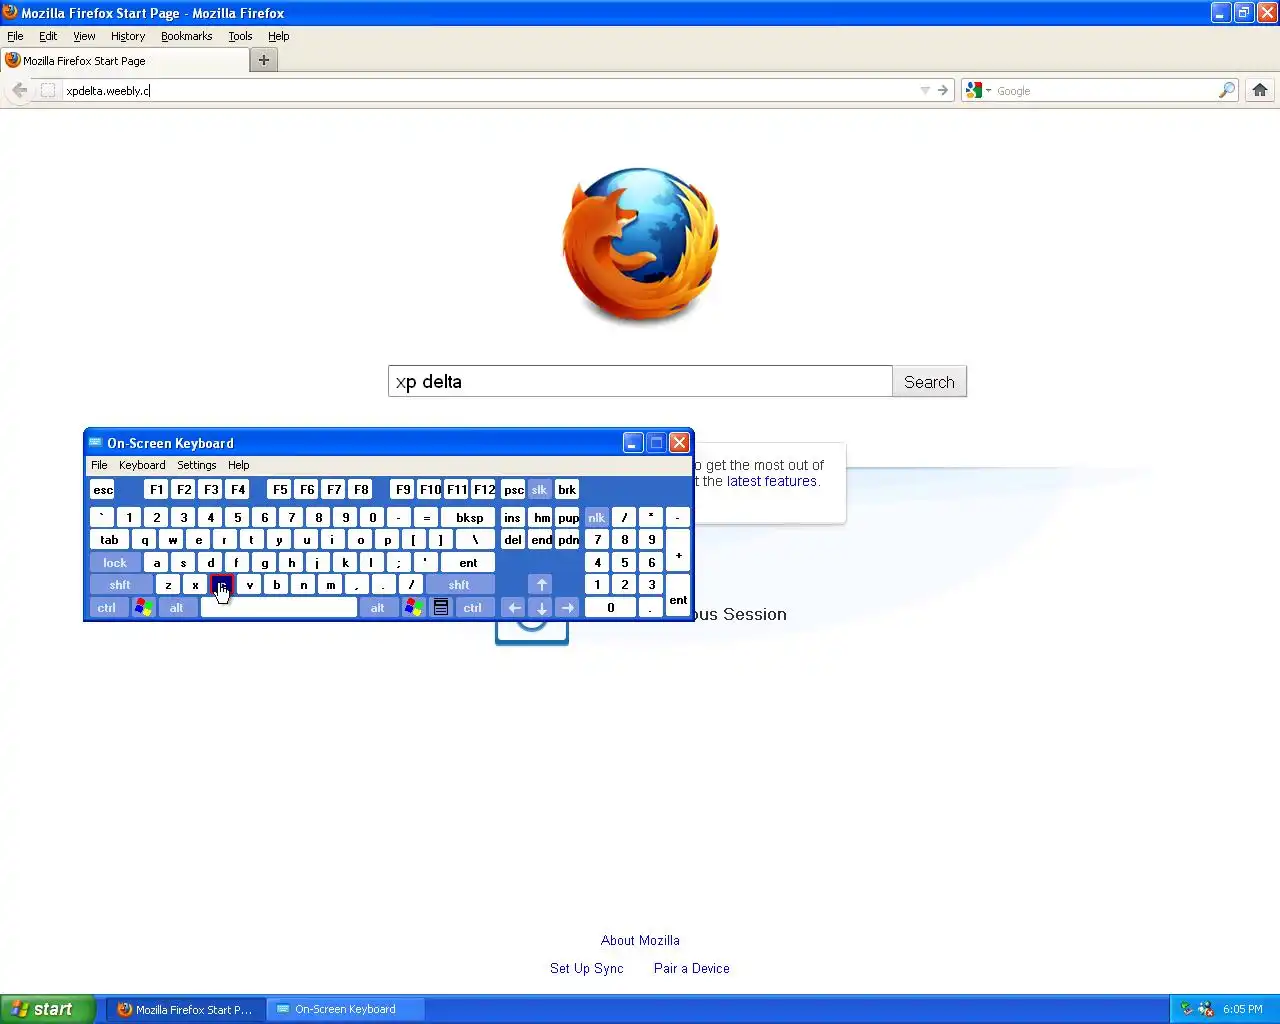
Task: Click the esc key on On-Screen Keyboard
Action: pos(103,489)
